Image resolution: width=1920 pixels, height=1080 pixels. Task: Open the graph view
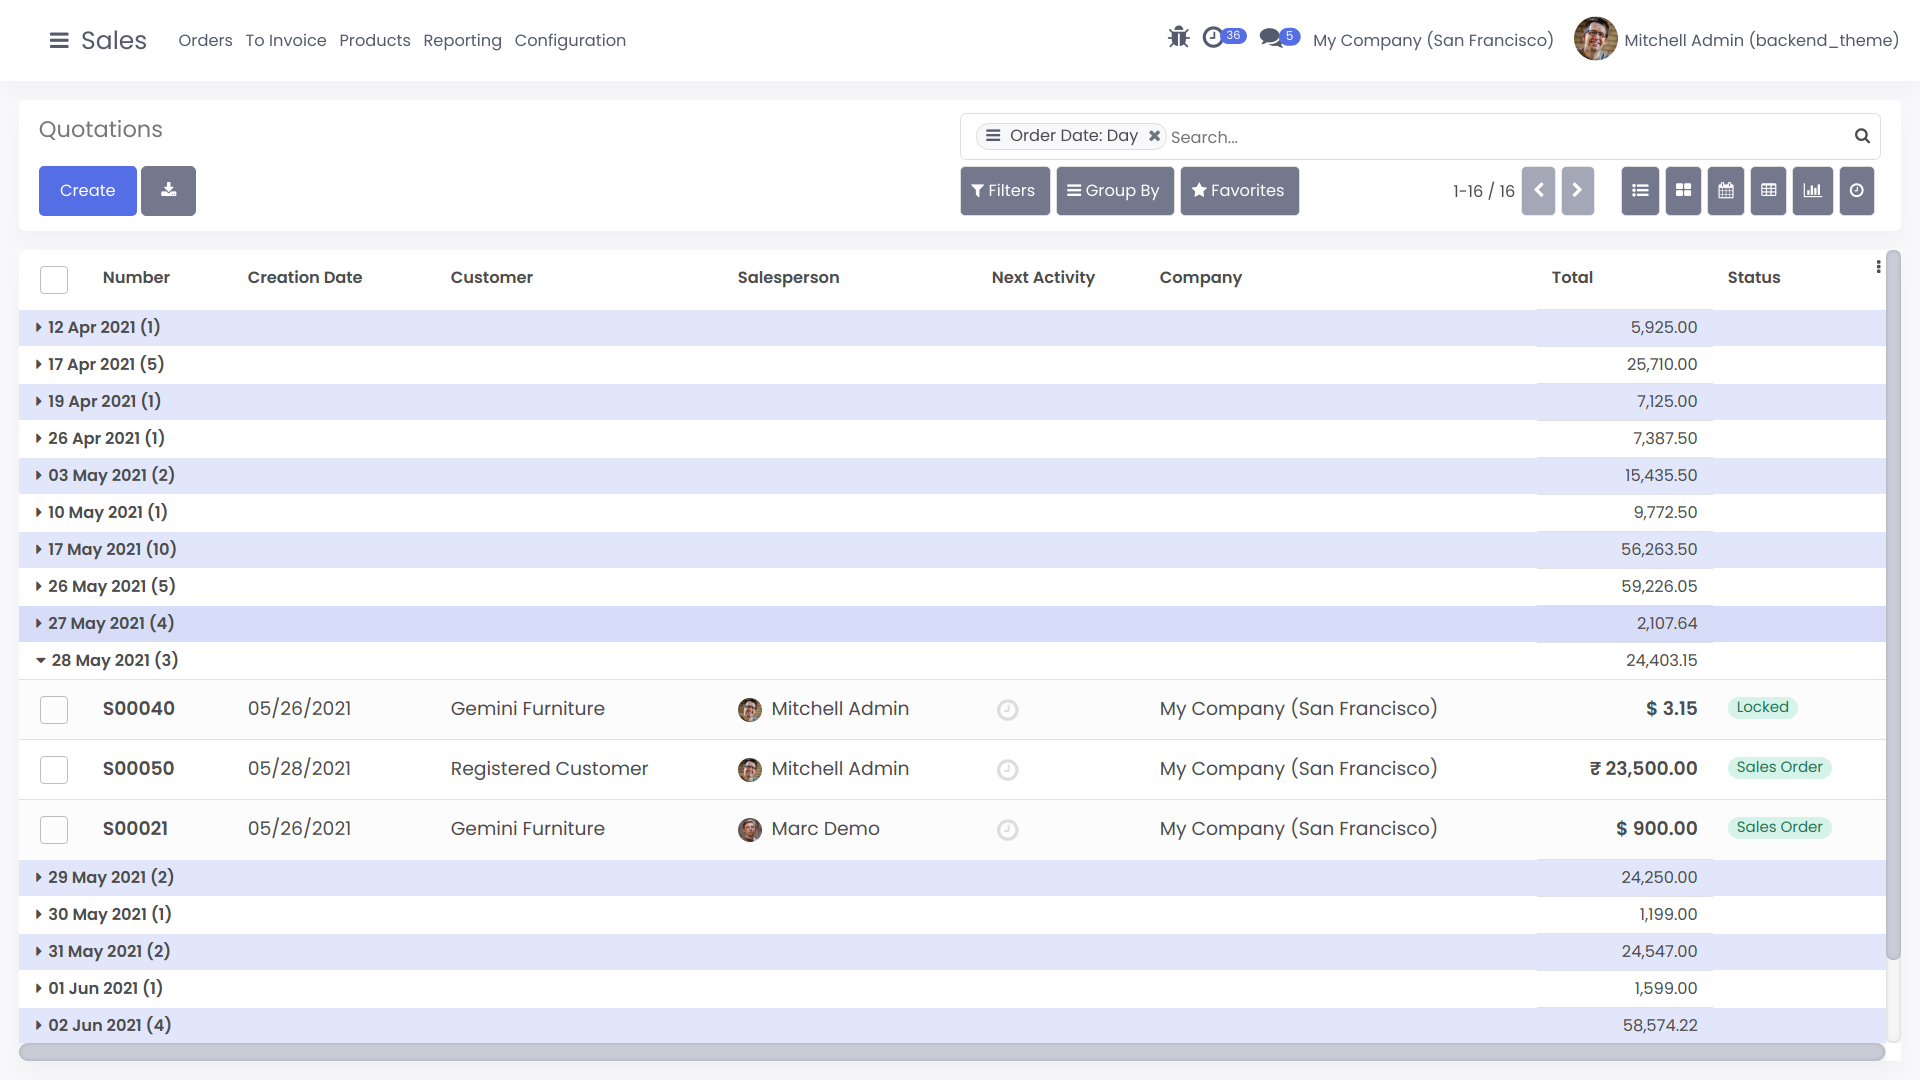[x=1812, y=190]
